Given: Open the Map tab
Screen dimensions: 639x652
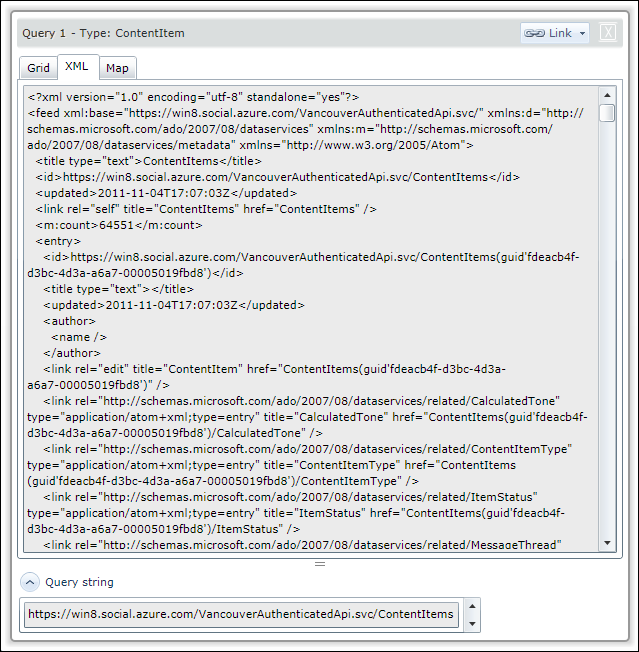Looking at the screenshot, I should (117, 68).
